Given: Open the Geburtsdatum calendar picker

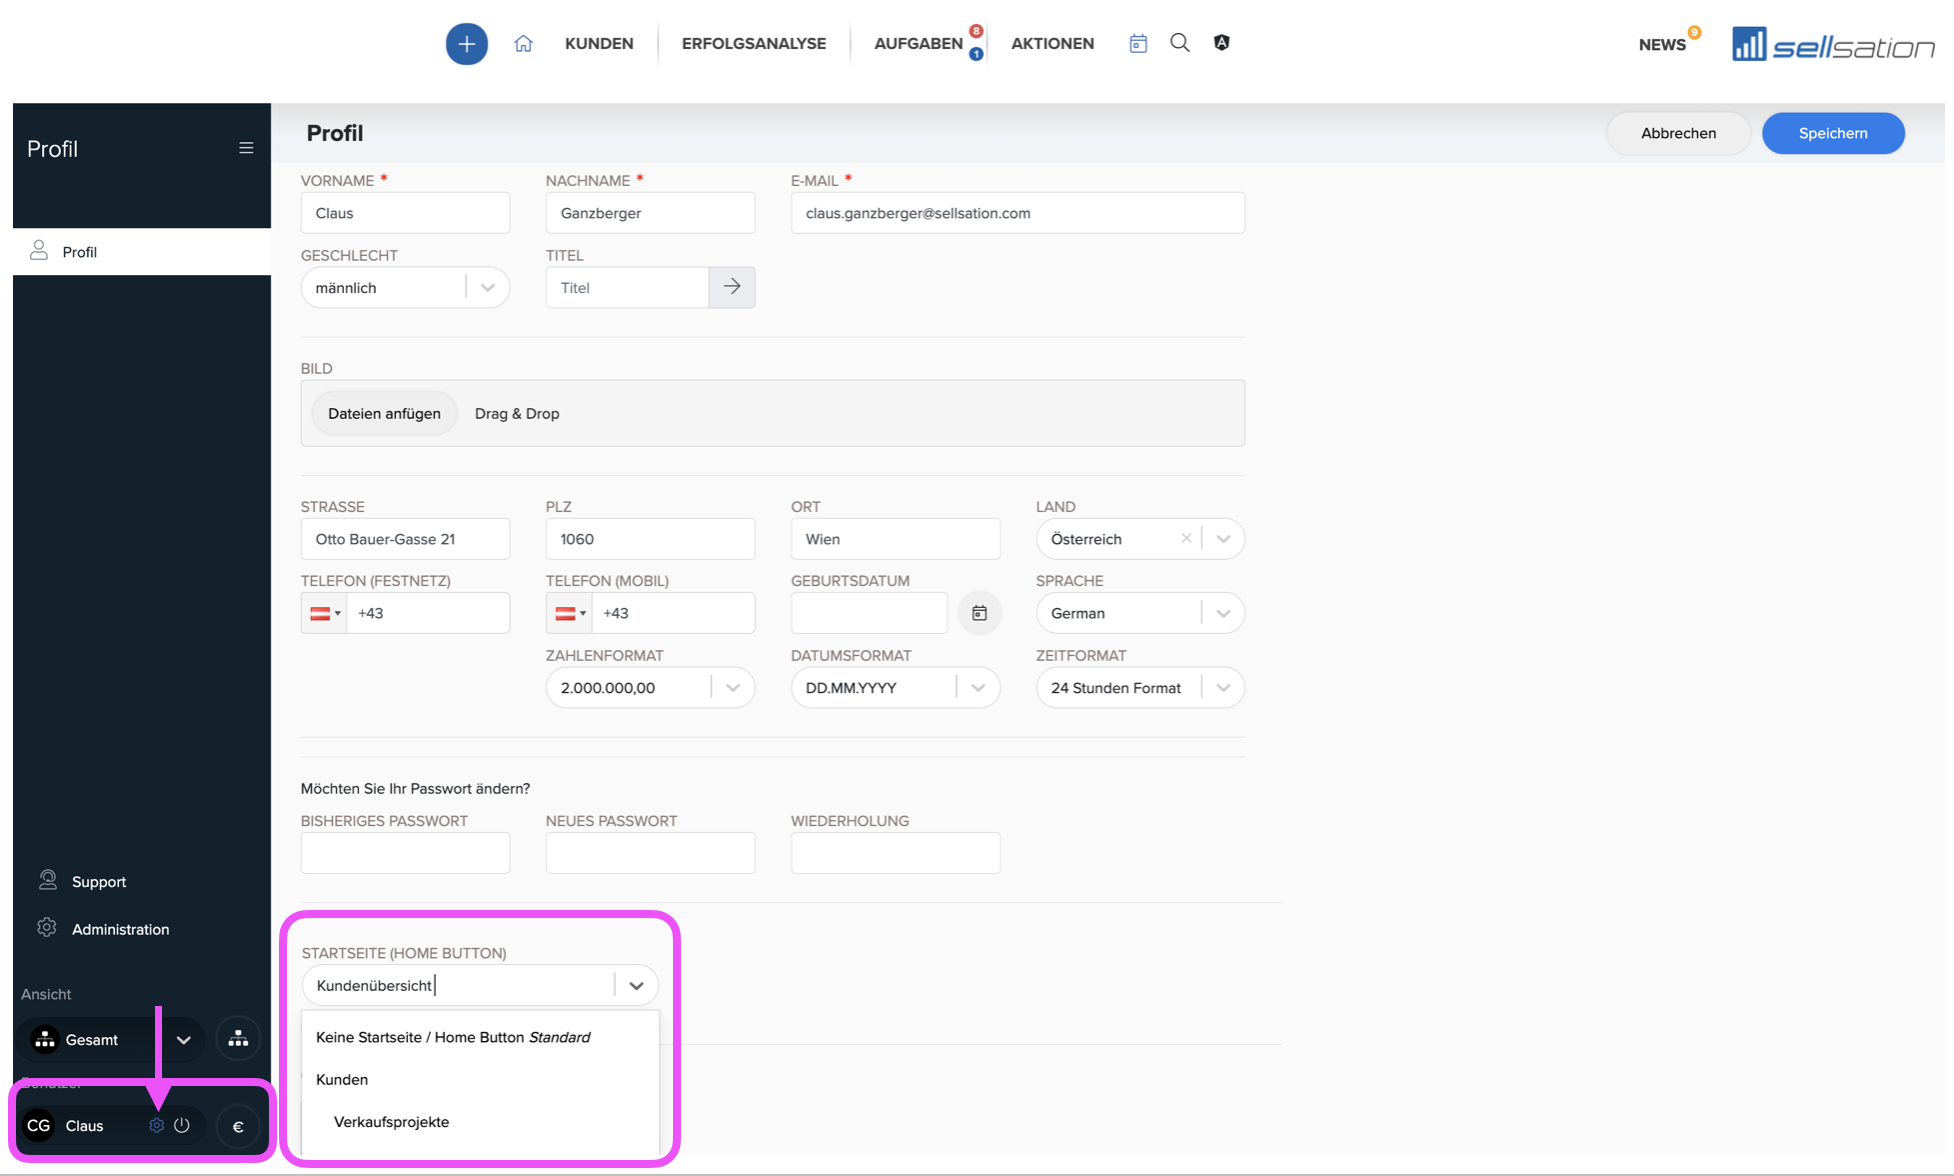Looking at the screenshot, I should click(979, 613).
